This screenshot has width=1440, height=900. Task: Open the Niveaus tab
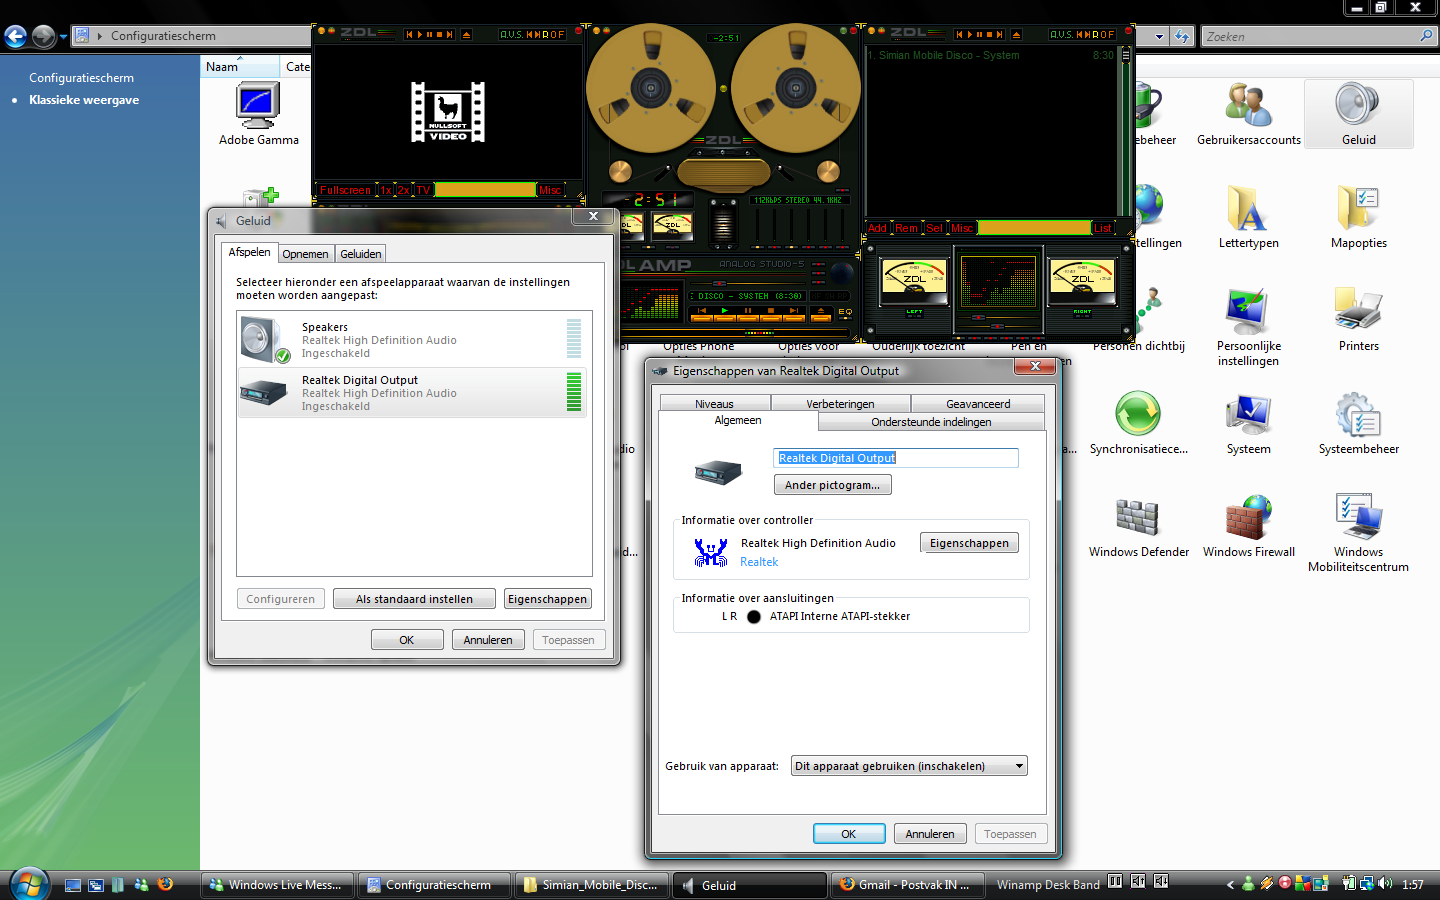(x=714, y=404)
